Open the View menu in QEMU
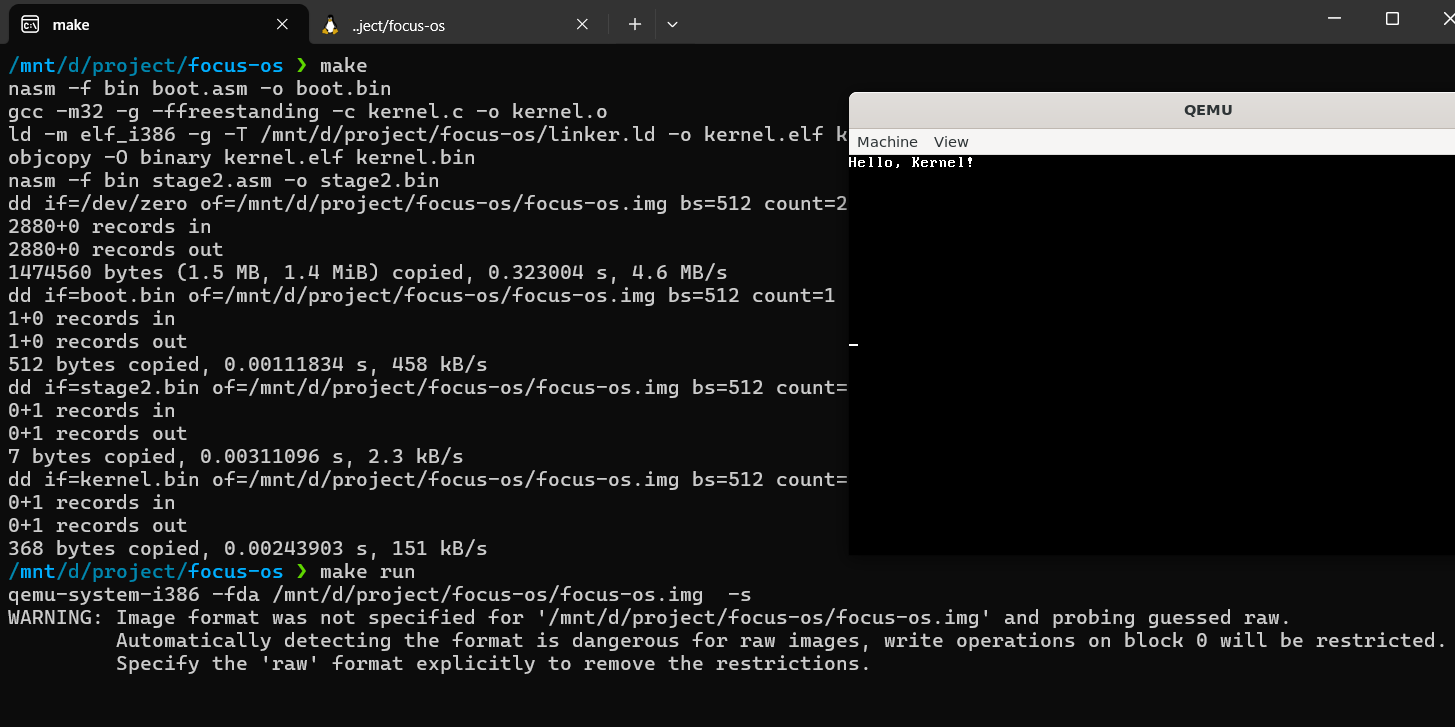This screenshot has height=727, width=1455. 951,142
